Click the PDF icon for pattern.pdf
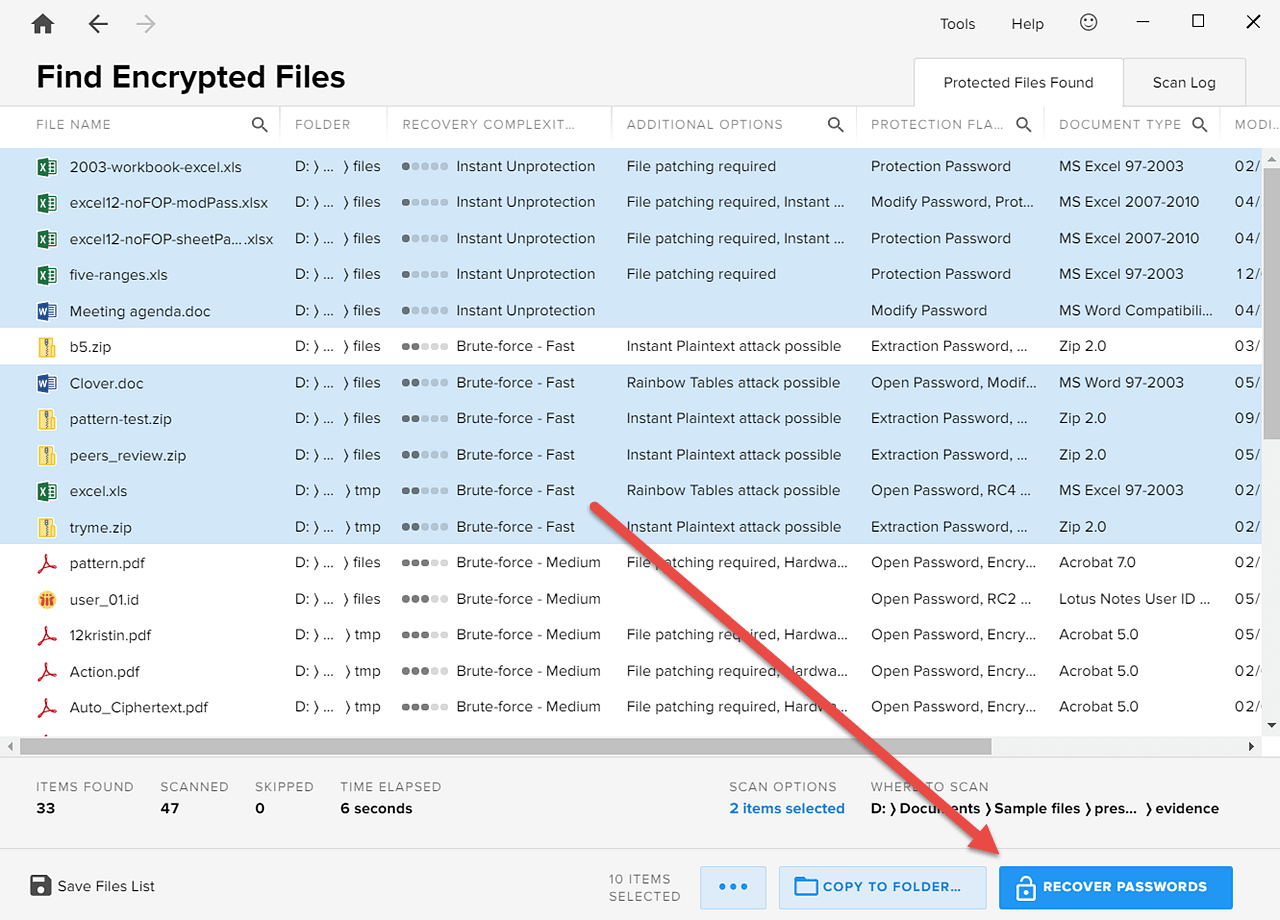 pos(47,563)
